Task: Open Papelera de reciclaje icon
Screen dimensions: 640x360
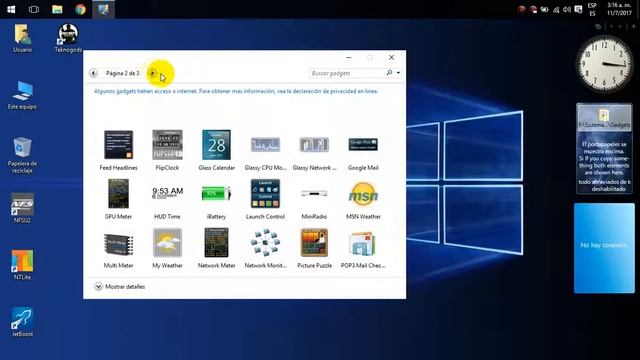Action: pos(22,156)
